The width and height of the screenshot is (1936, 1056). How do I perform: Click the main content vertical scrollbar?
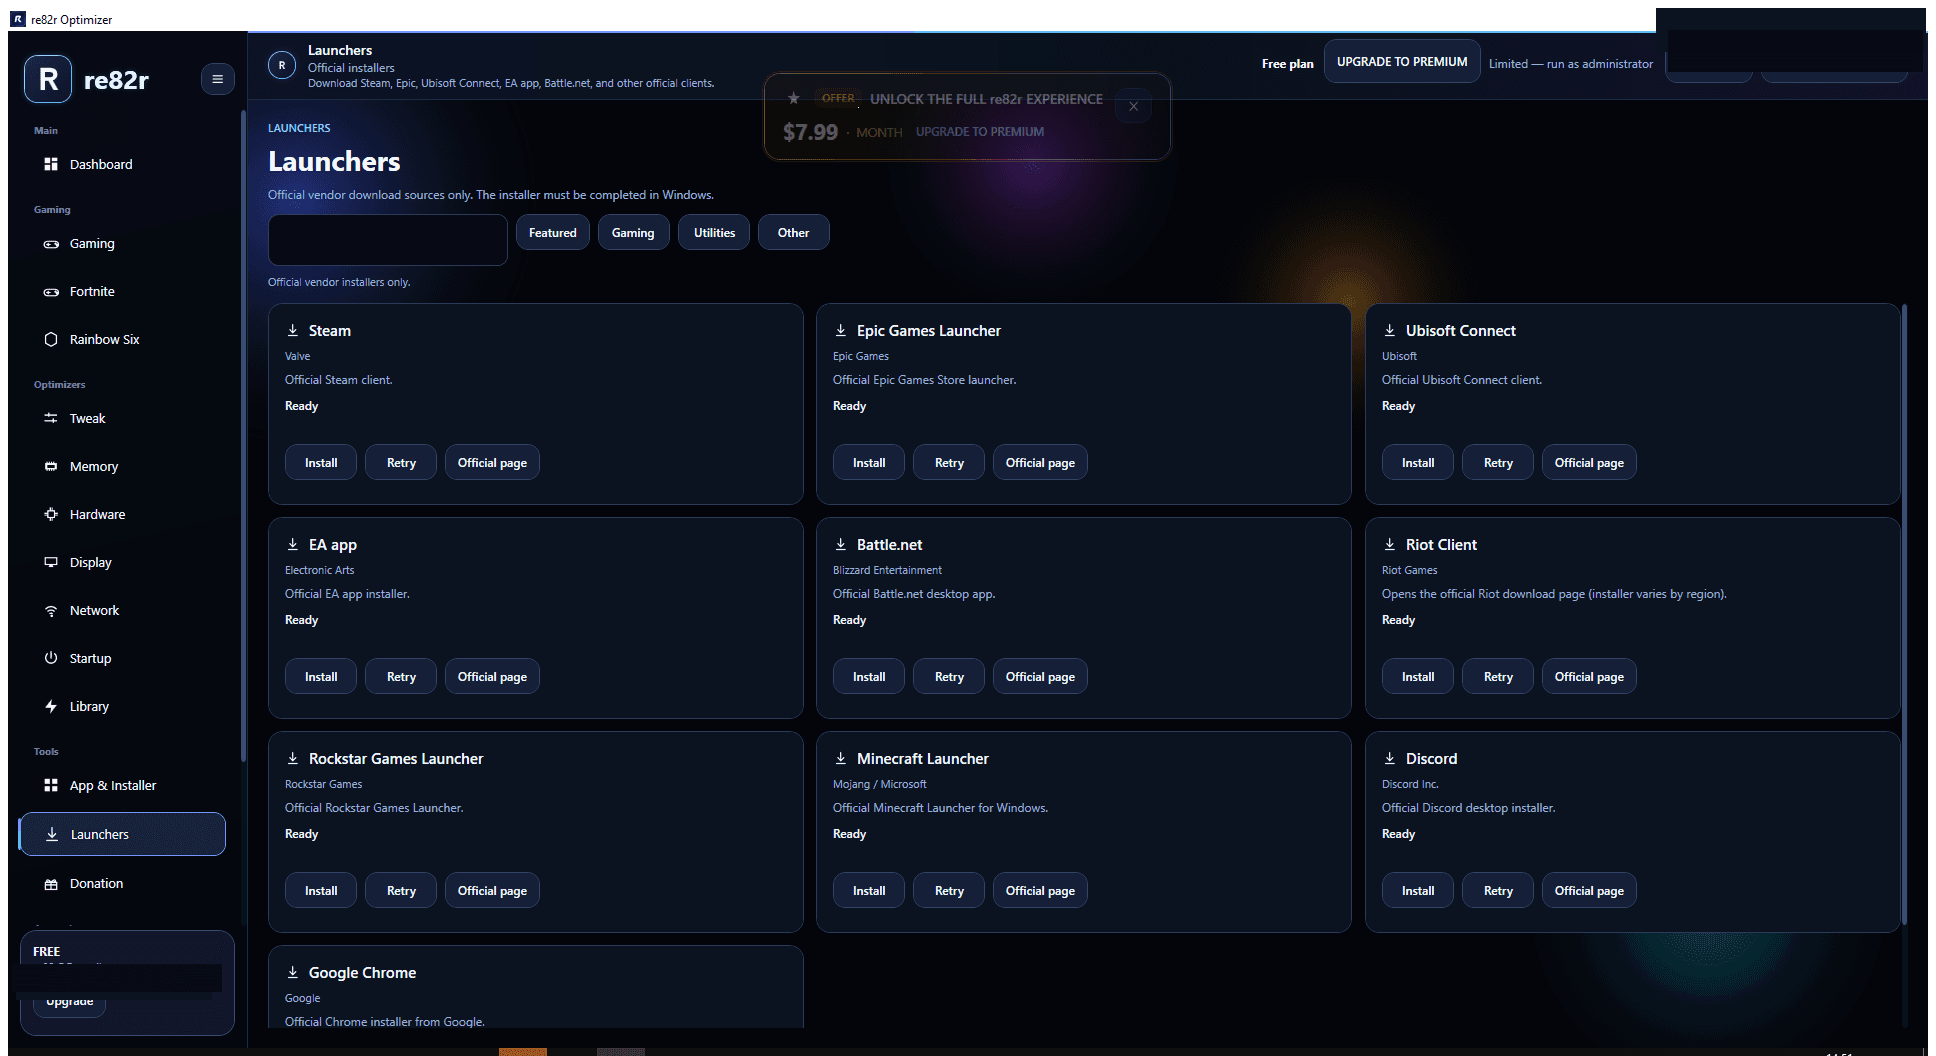pyautogui.click(x=1905, y=615)
